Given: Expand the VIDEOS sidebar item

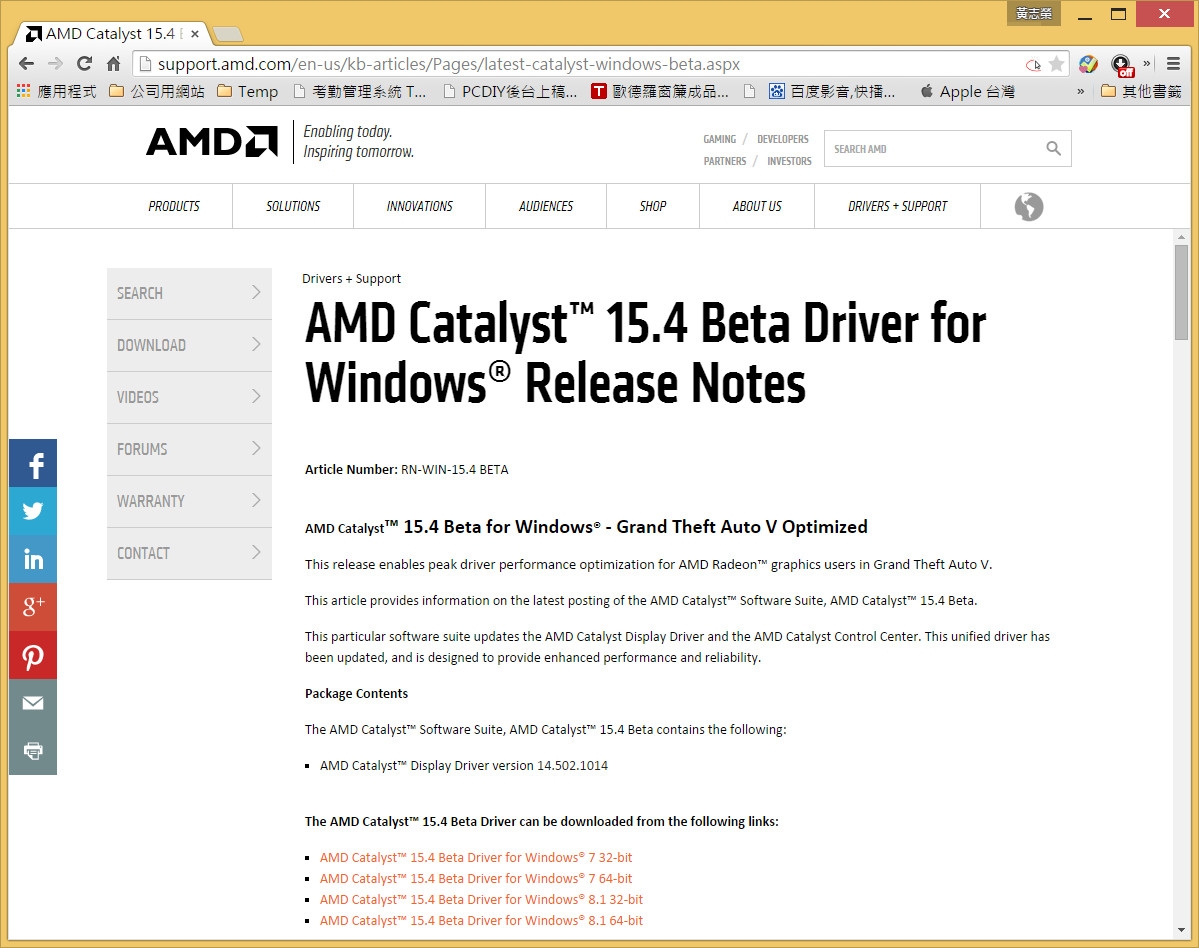Looking at the screenshot, I should [190, 398].
